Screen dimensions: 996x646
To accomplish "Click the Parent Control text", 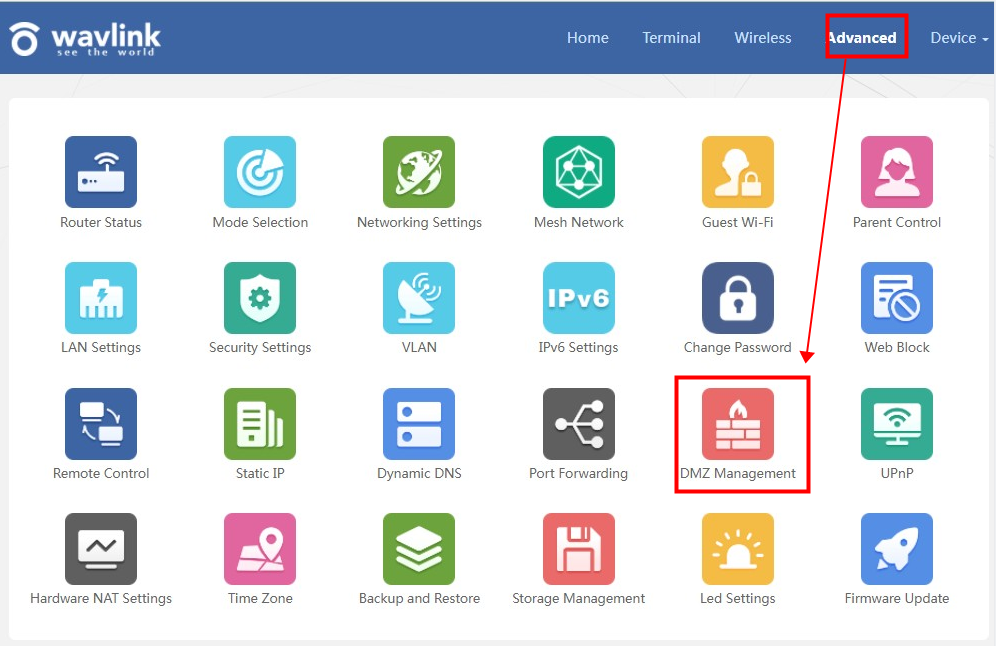I will pyautogui.click(x=897, y=222).
